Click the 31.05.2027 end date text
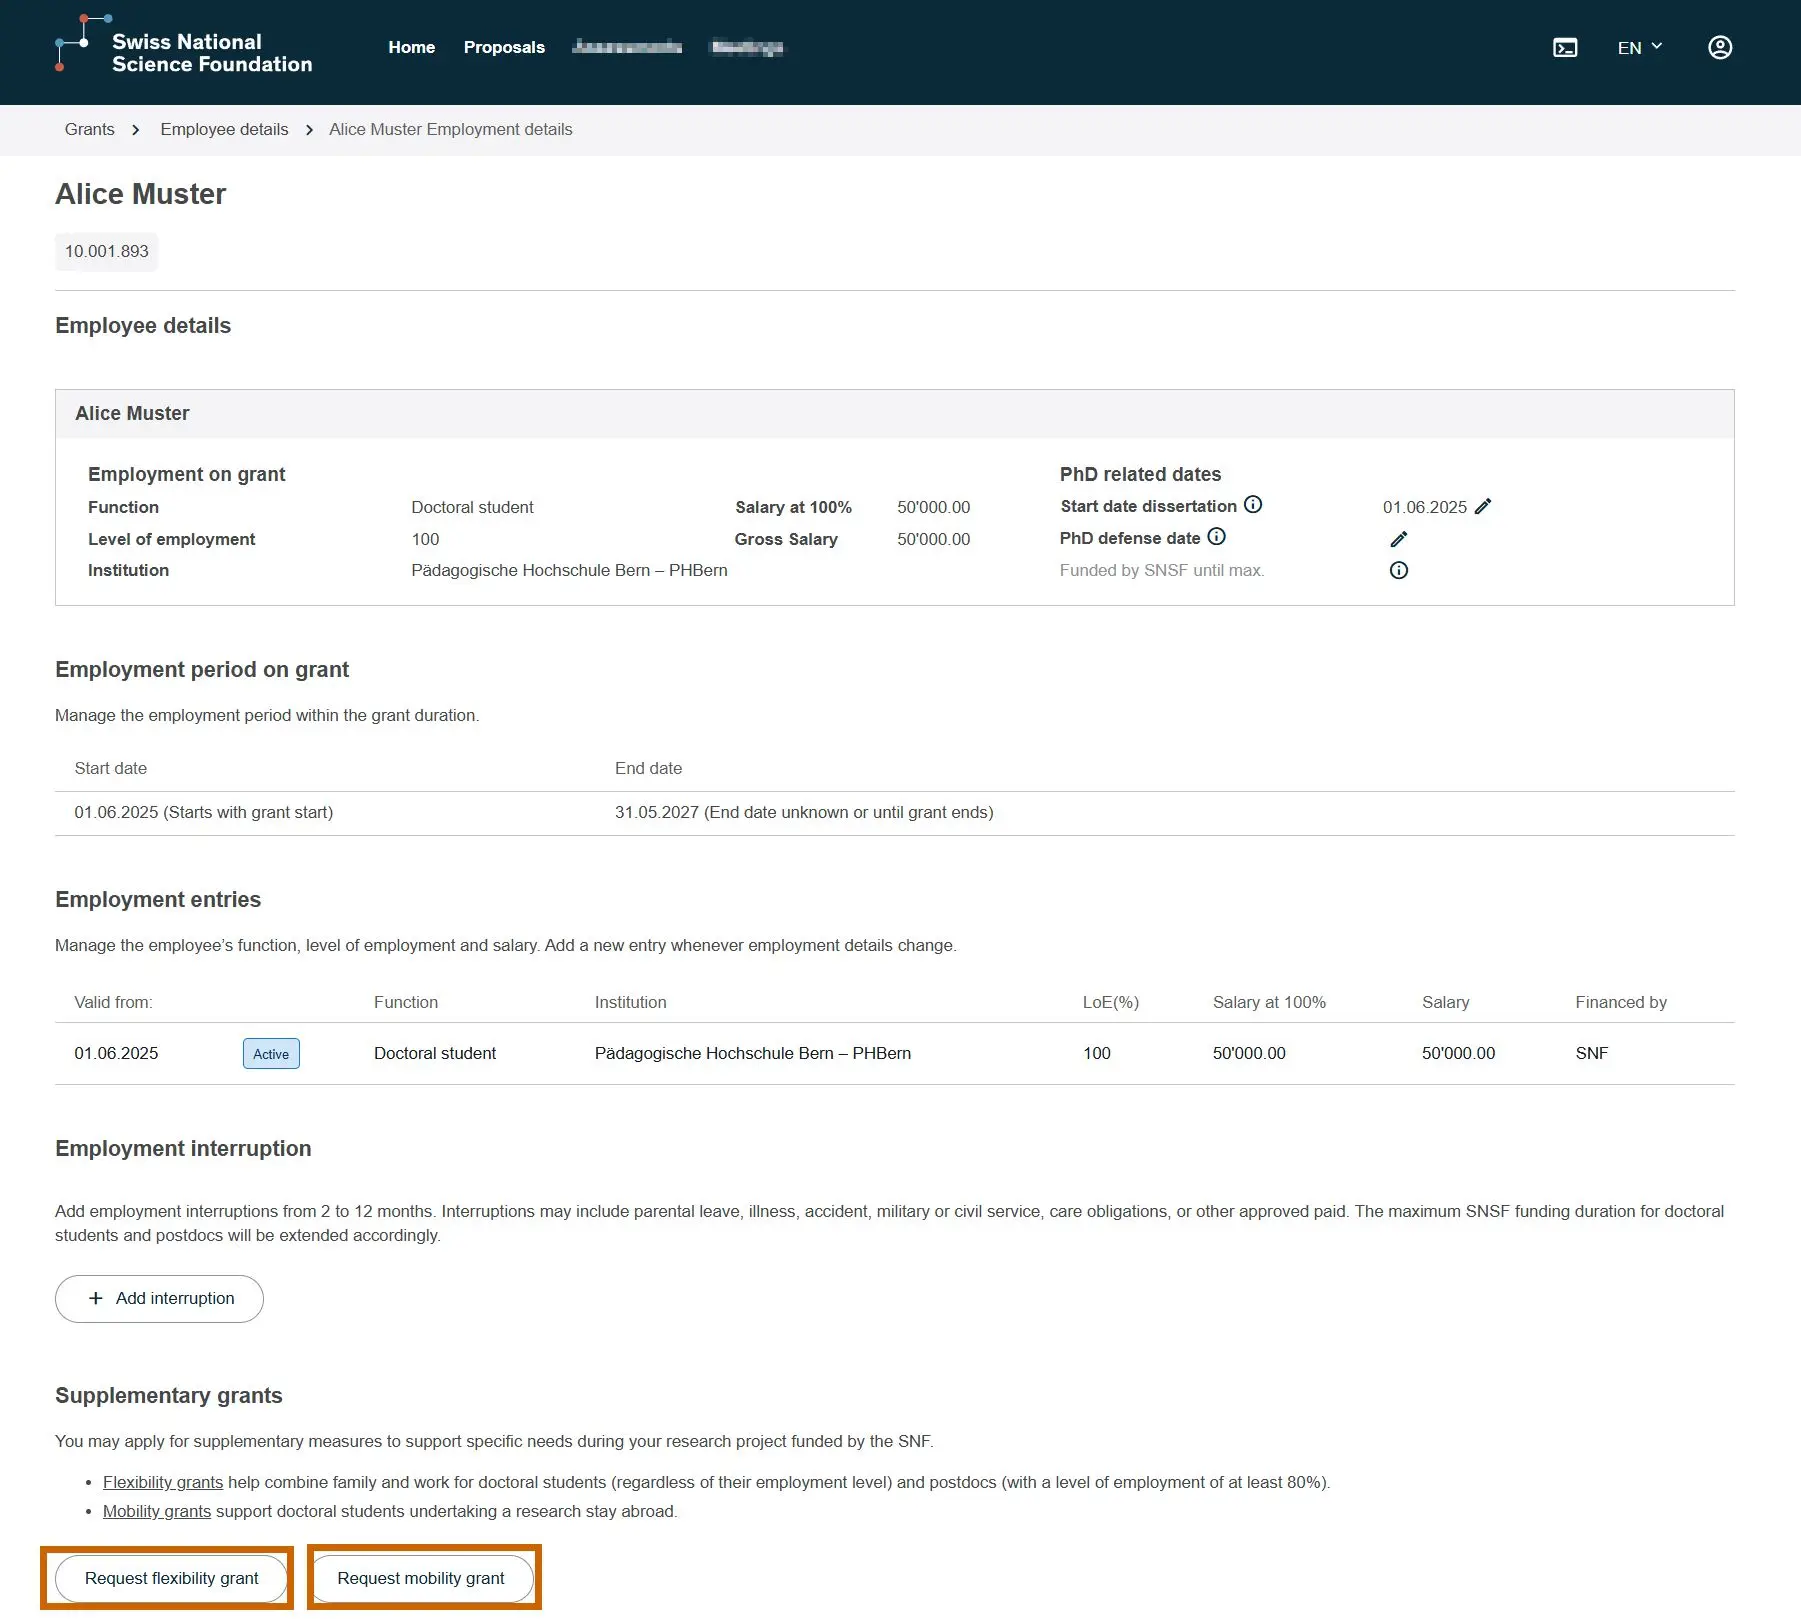This screenshot has width=1801, height=1619. (804, 813)
